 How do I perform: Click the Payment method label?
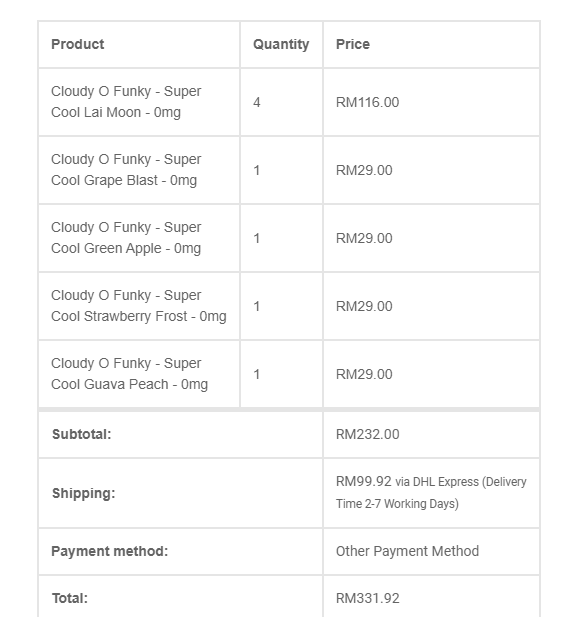point(110,551)
